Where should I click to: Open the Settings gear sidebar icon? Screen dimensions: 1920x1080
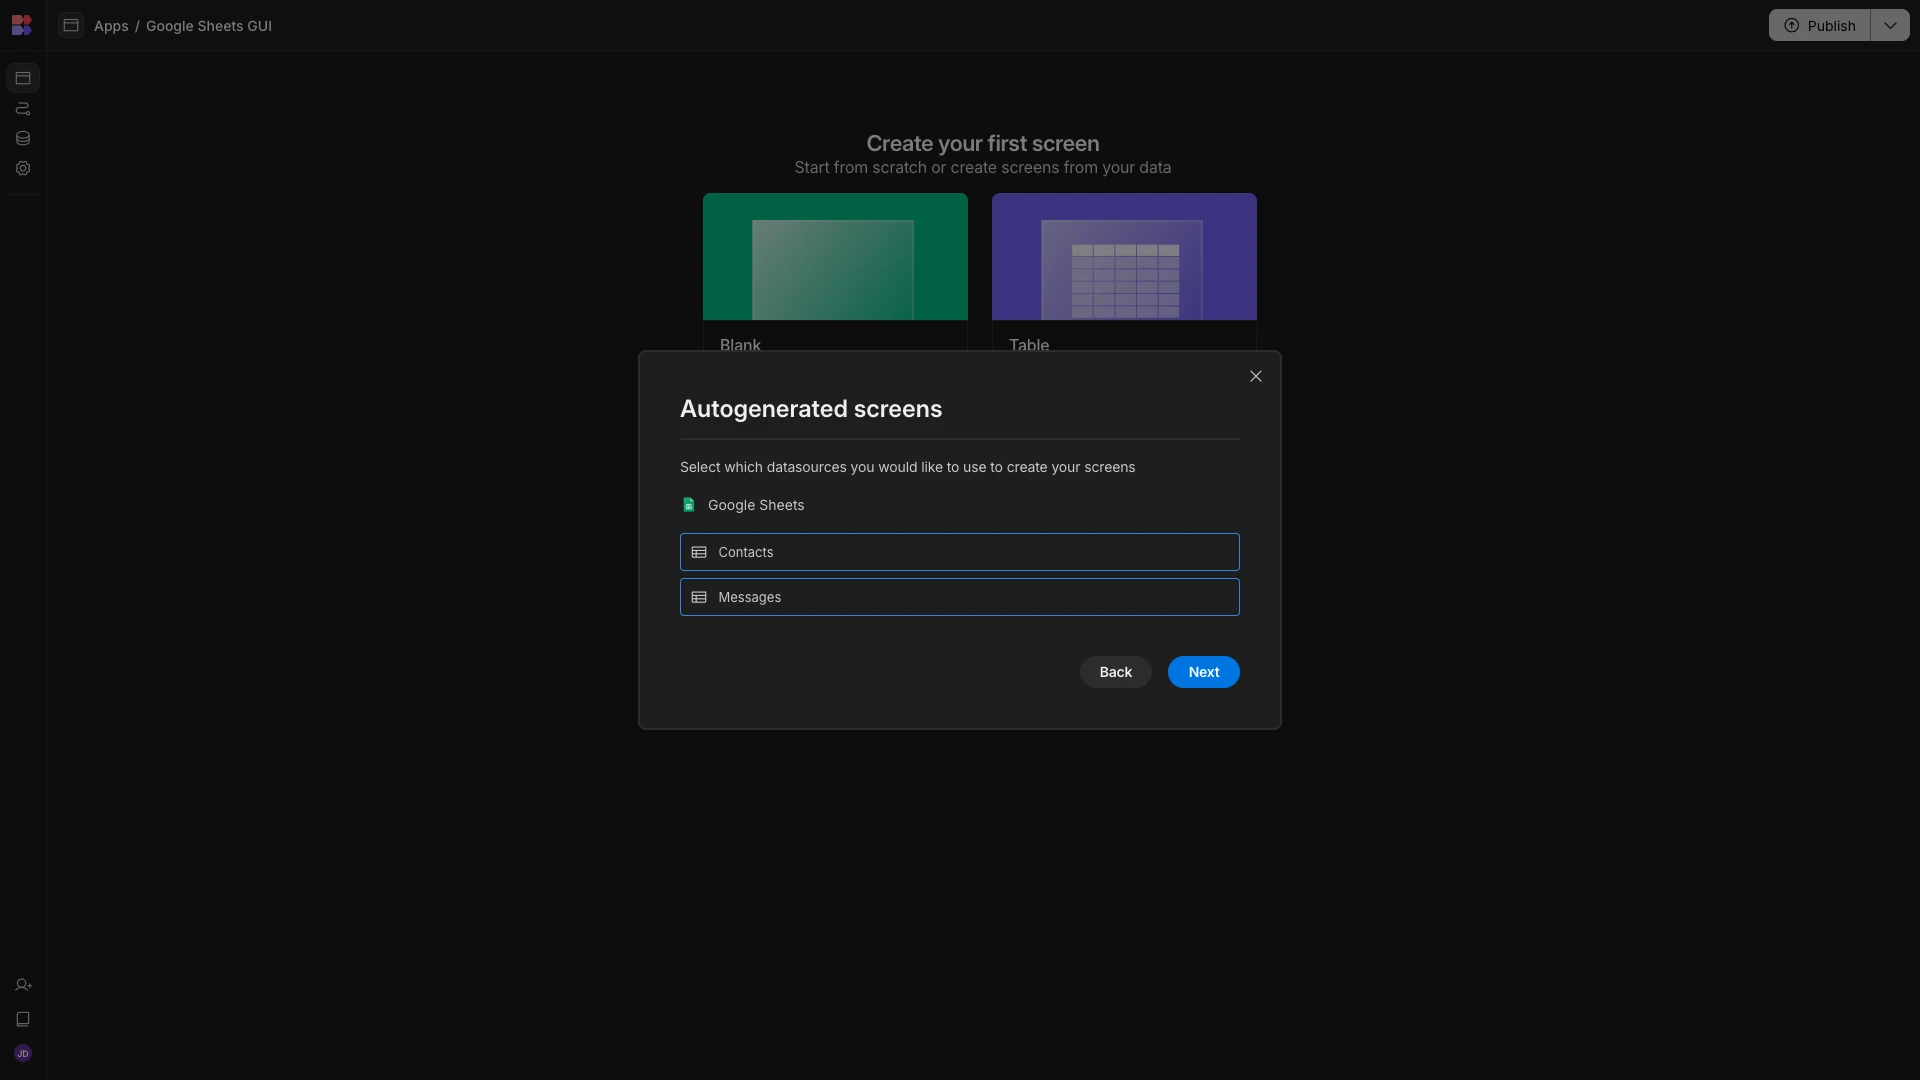point(23,168)
